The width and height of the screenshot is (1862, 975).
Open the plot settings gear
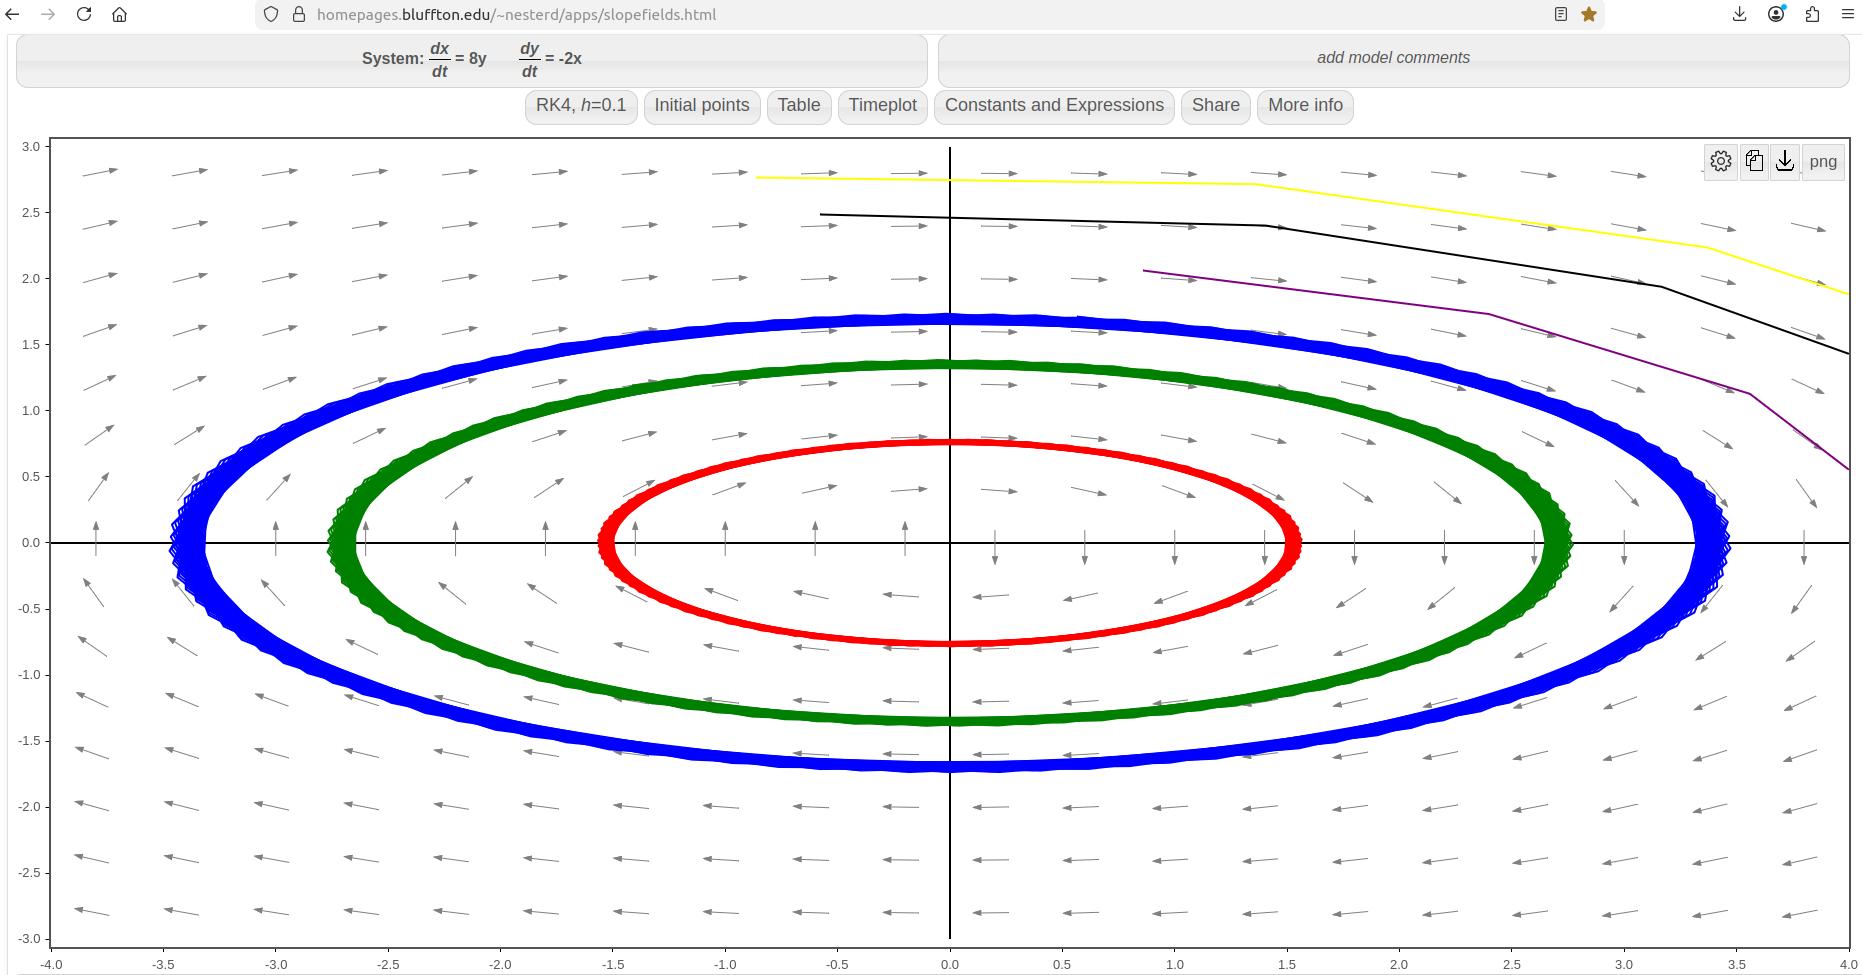tap(1720, 161)
